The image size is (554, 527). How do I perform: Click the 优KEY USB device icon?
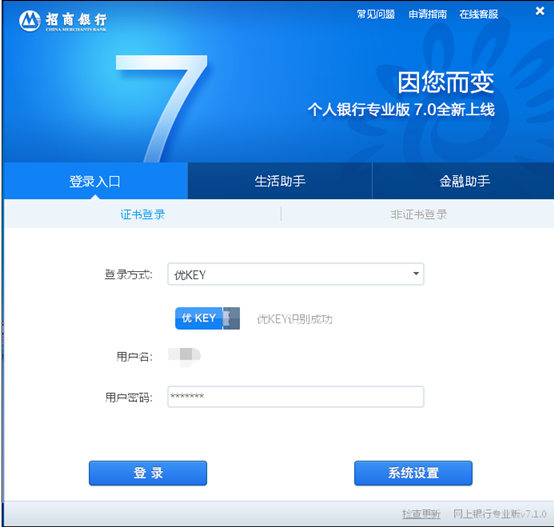[x=207, y=318]
